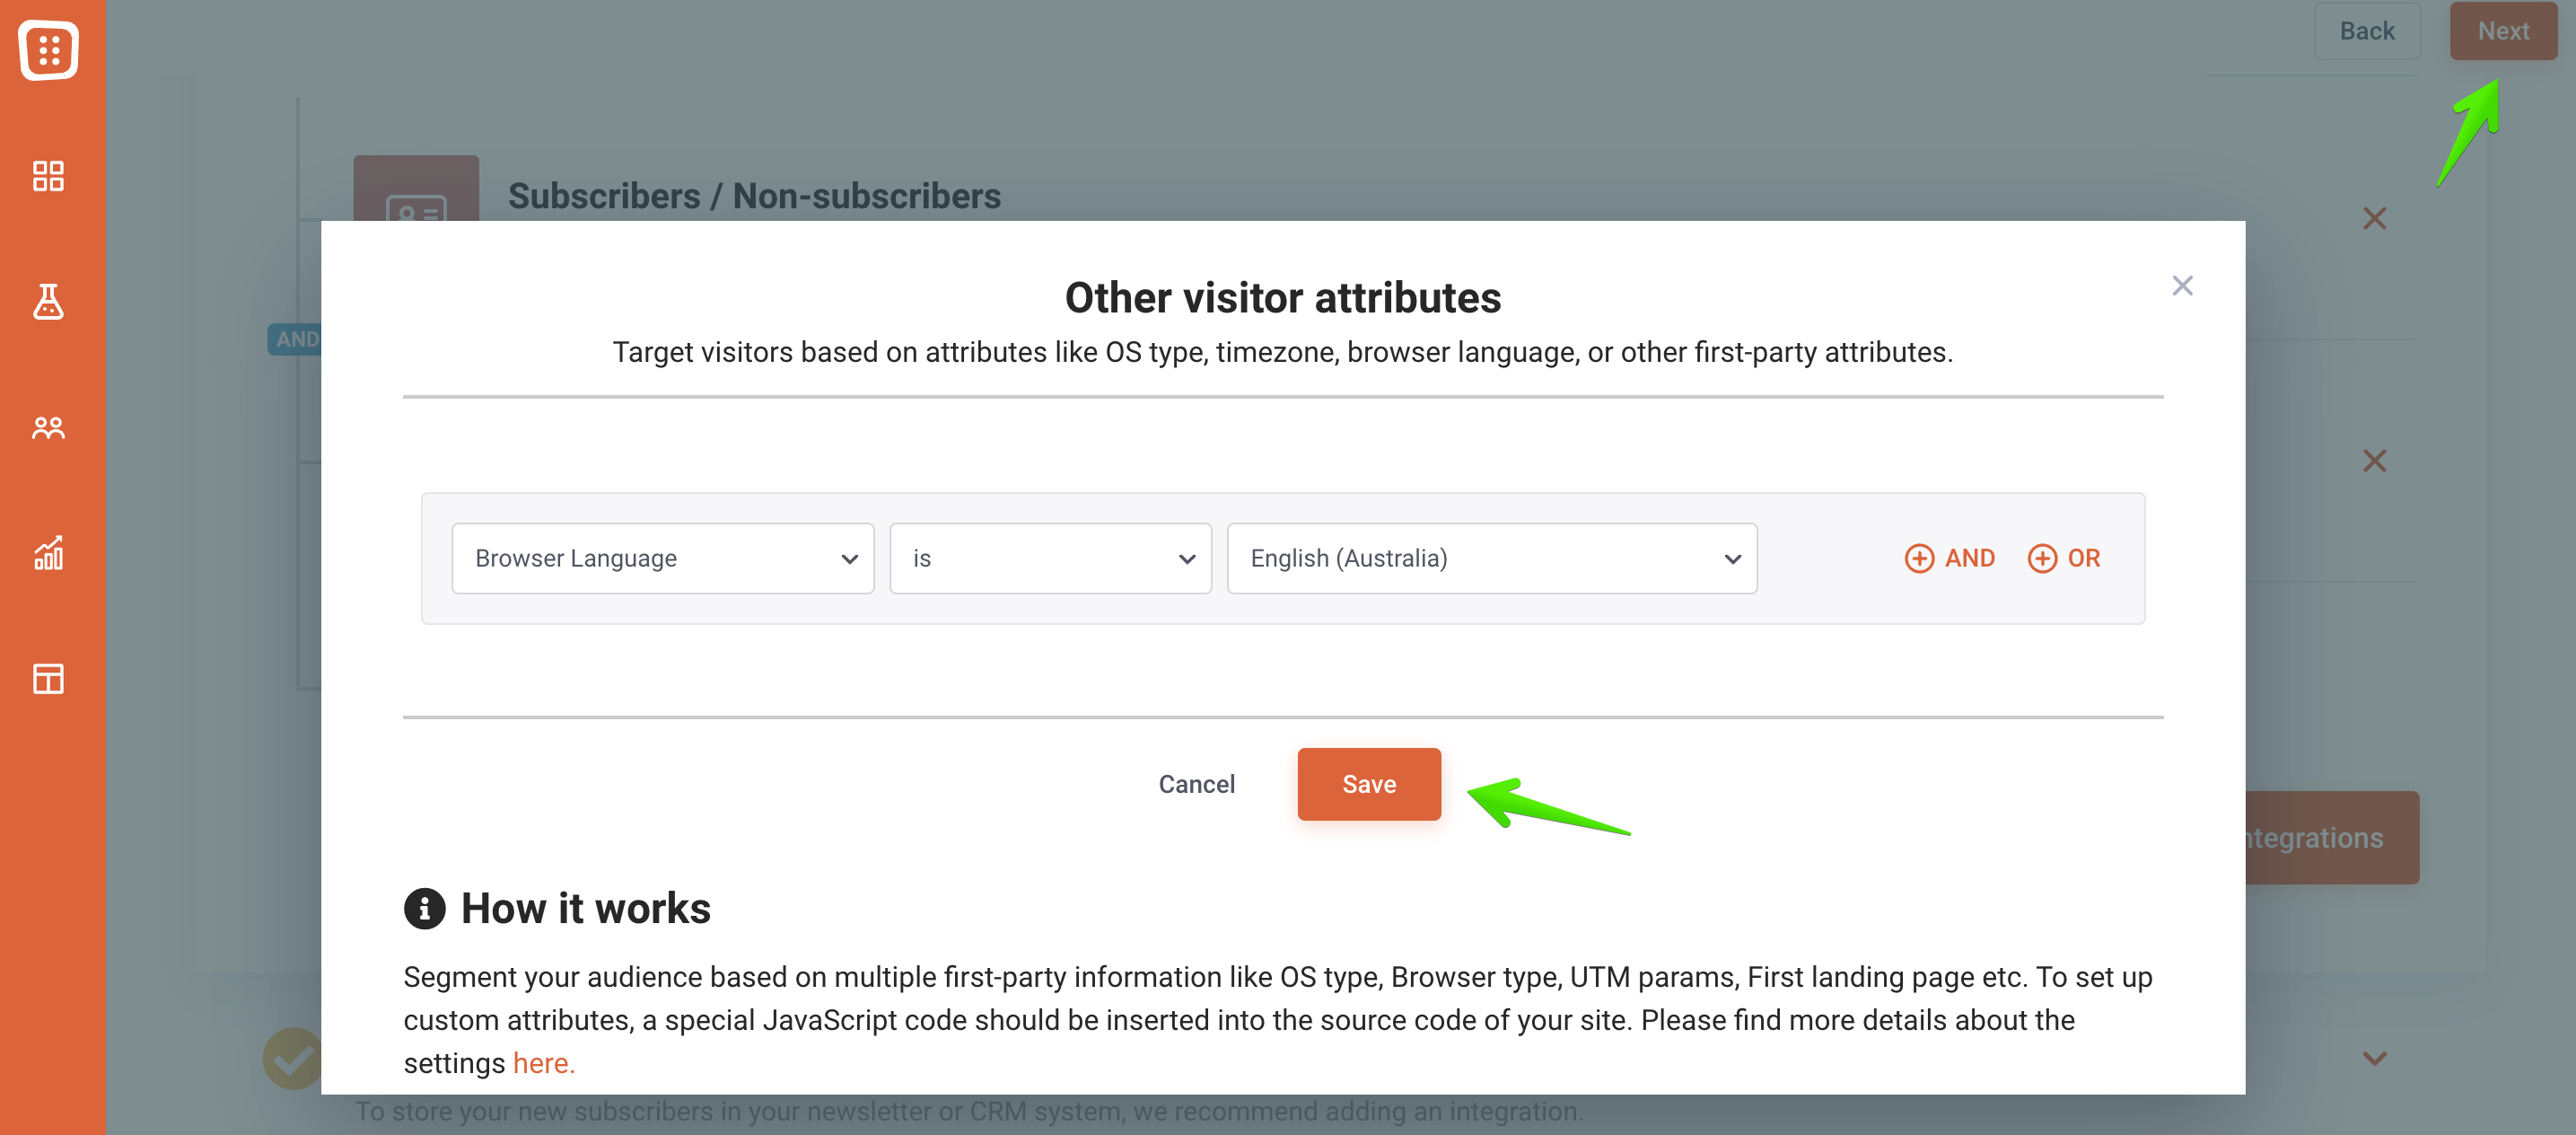Close the Other visitor attributes modal
Screen dimensions: 2576x1135
coord(2182,286)
